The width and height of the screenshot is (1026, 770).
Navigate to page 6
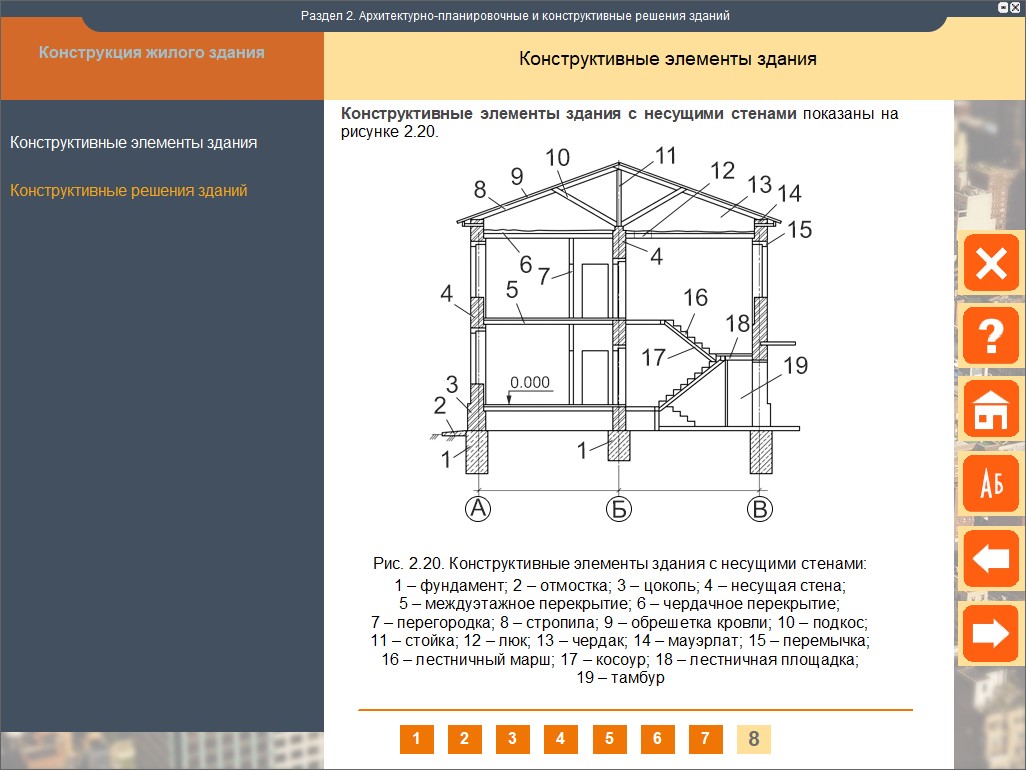click(657, 739)
